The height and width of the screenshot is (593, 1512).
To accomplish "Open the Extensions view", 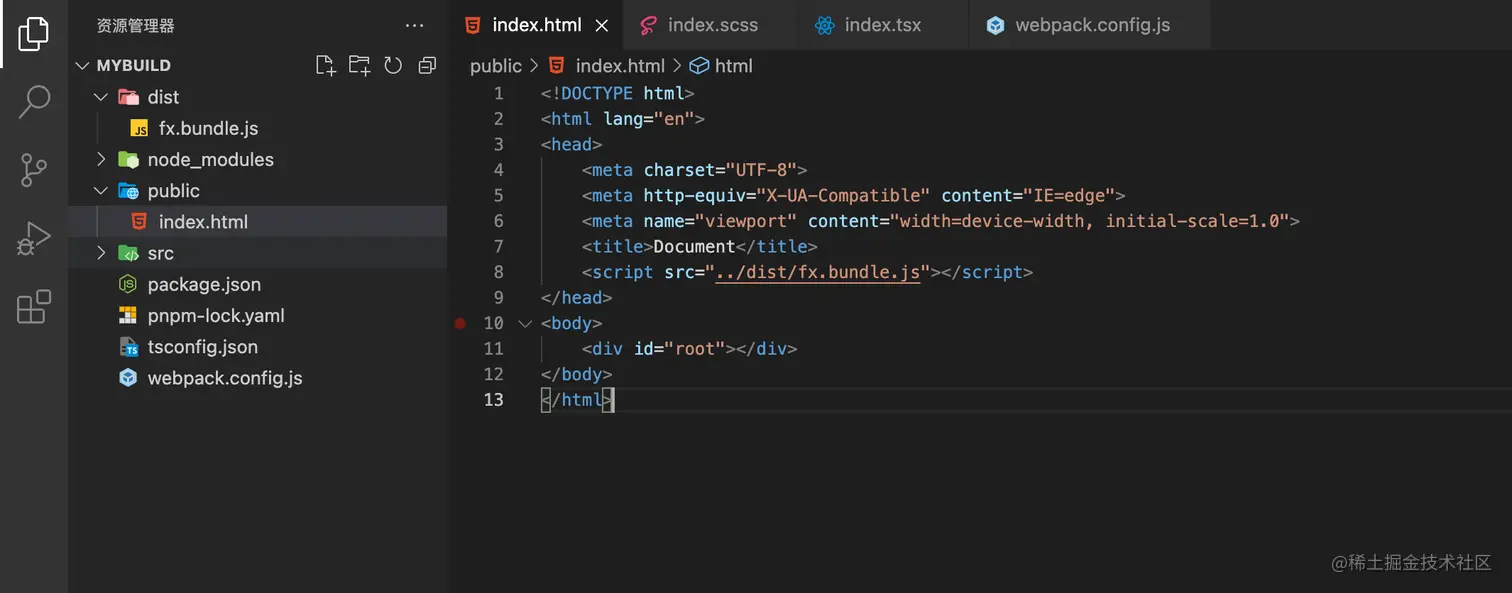I will 34,306.
